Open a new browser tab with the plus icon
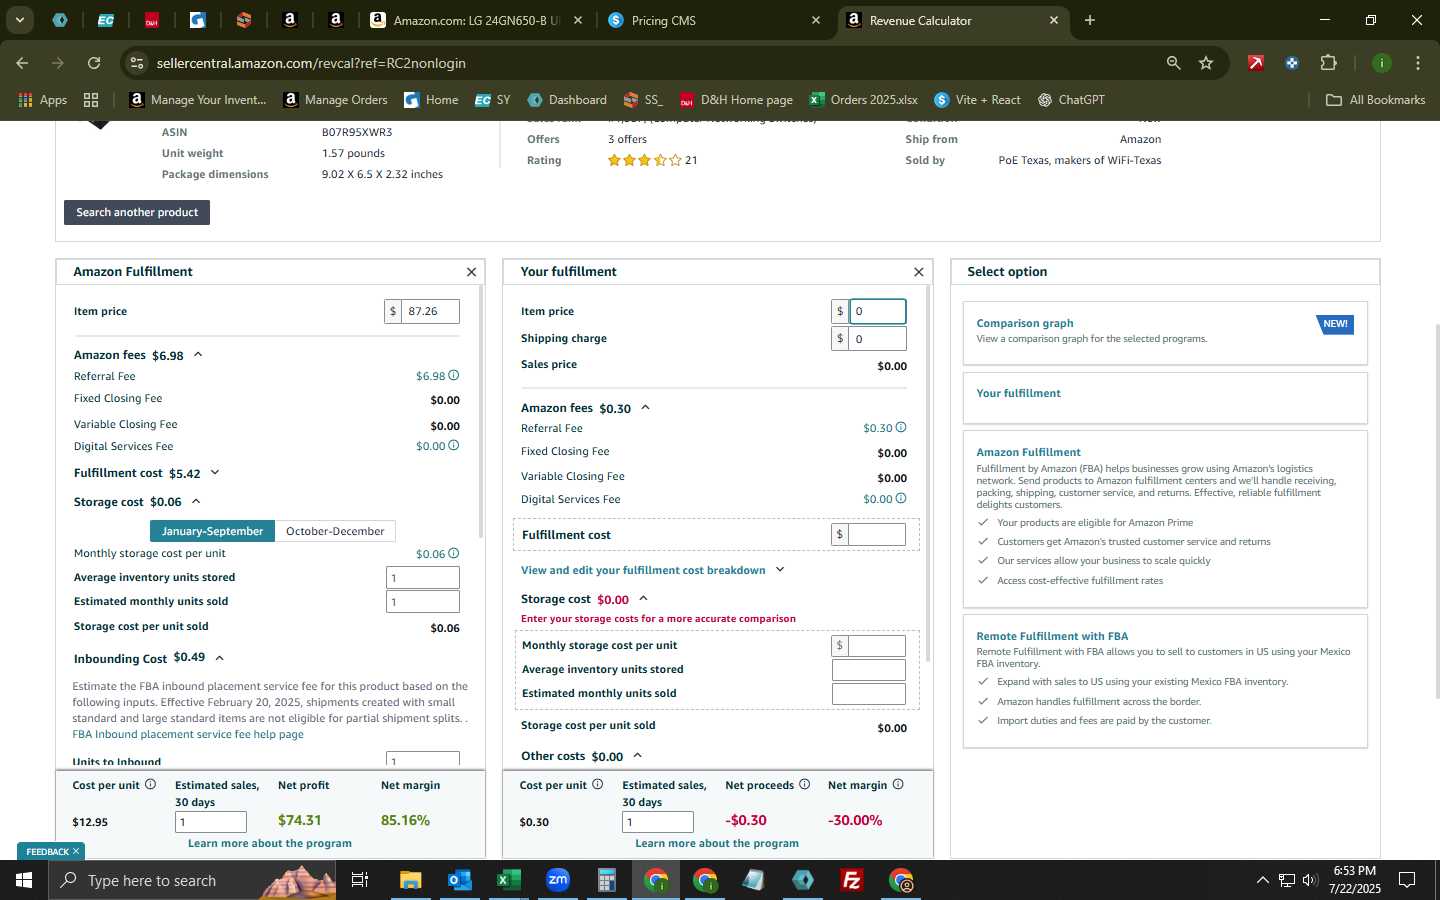 tap(1089, 20)
